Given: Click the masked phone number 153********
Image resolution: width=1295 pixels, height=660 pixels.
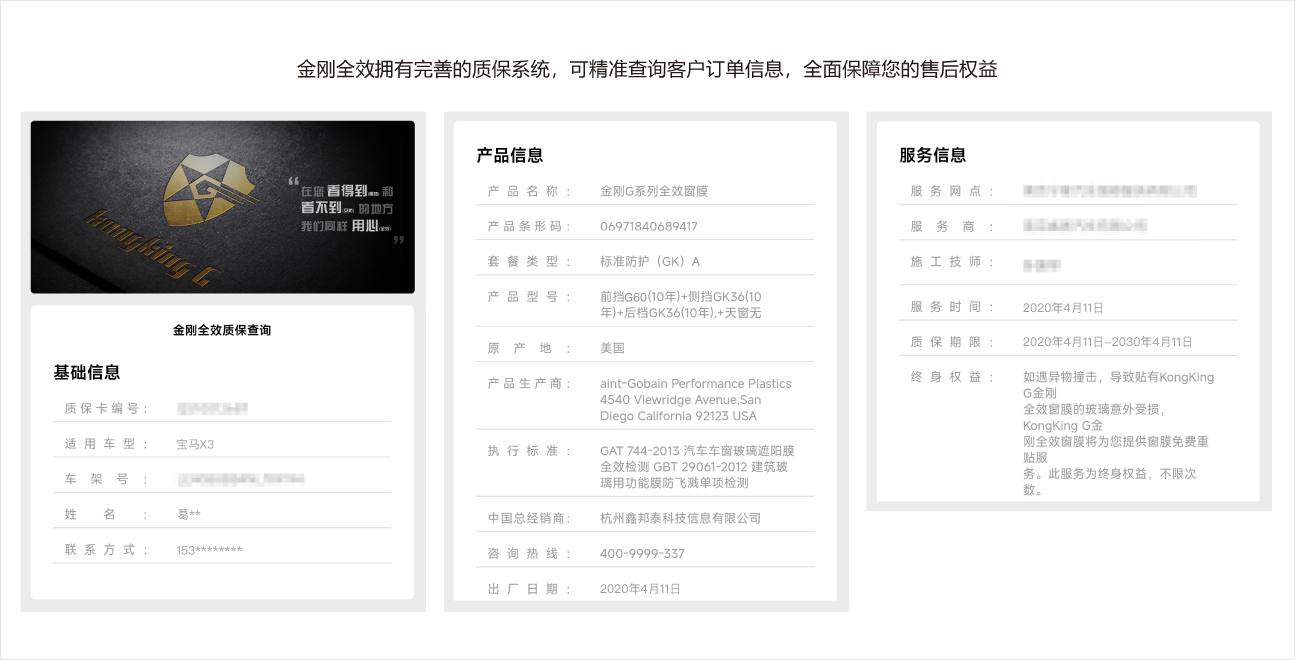Looking at the screenshot, I should tap(209, 549).
